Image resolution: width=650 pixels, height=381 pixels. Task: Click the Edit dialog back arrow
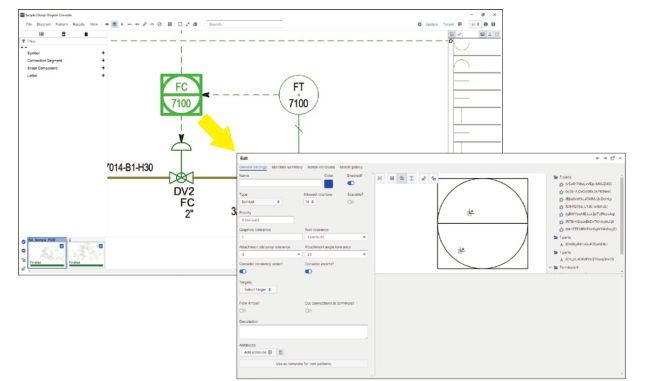[597, 158]
